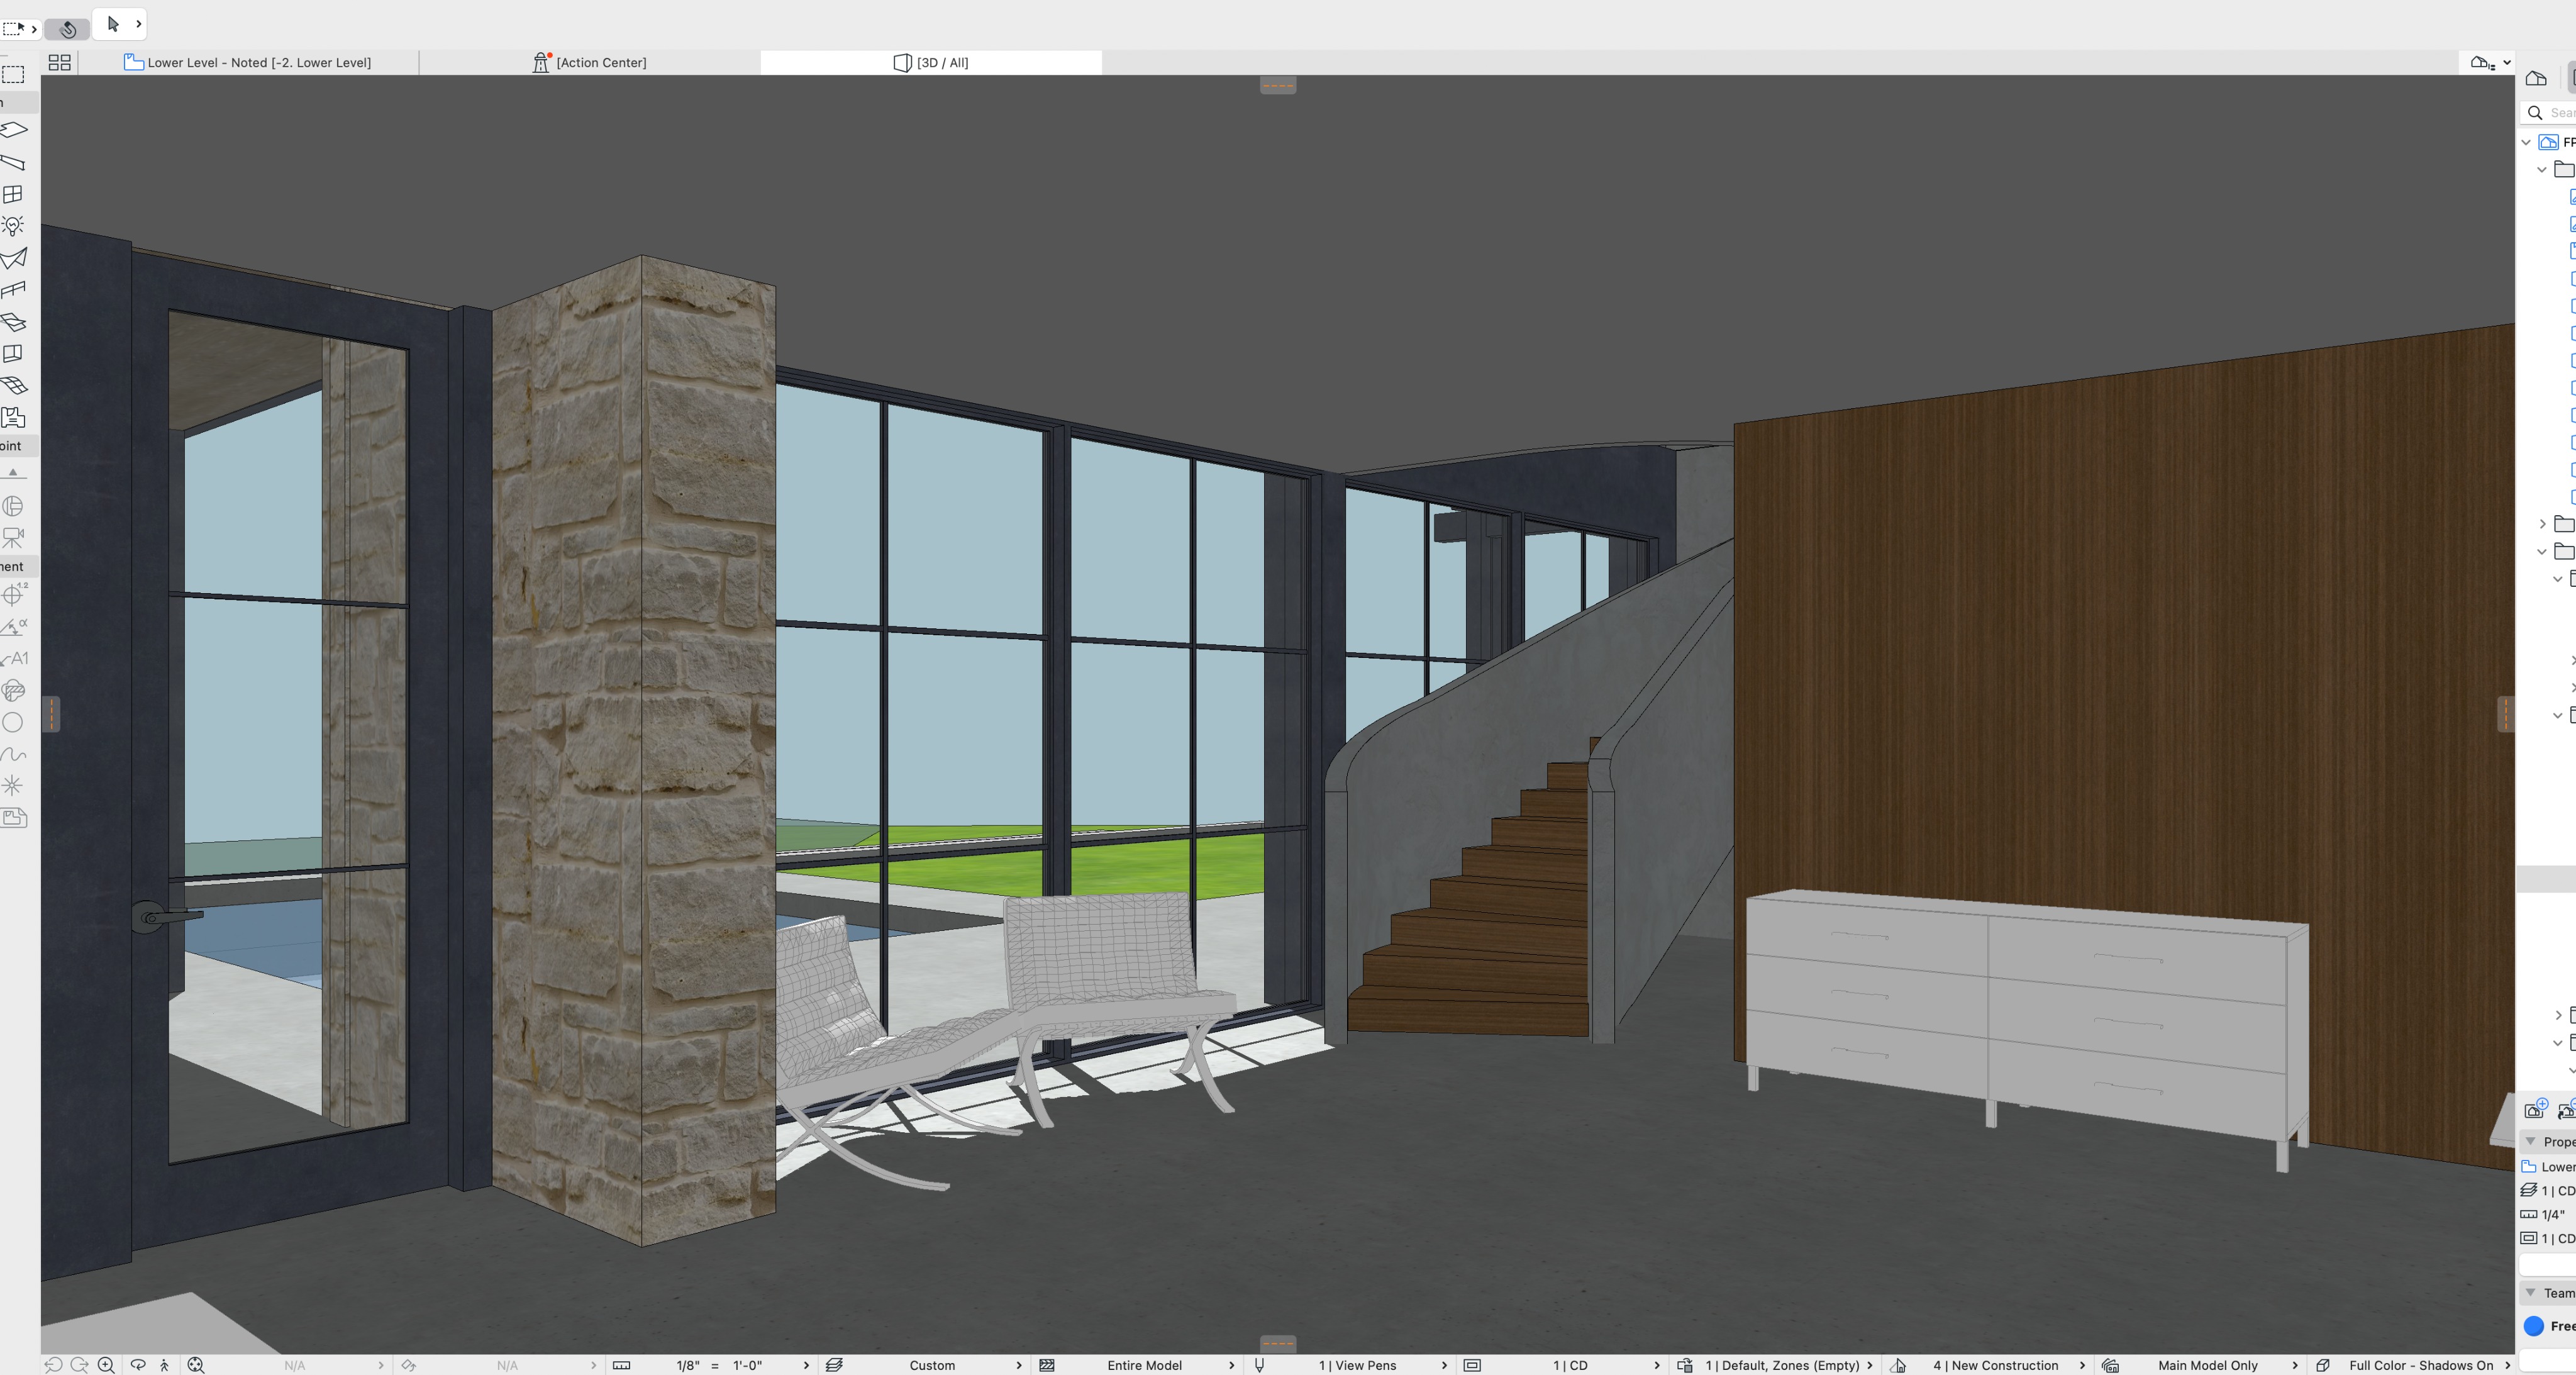The width and height of the screenshot is (2576, 1375).
Task: Open the Full Color - Shadows On dropdown
Action: pos(2420,1365)
